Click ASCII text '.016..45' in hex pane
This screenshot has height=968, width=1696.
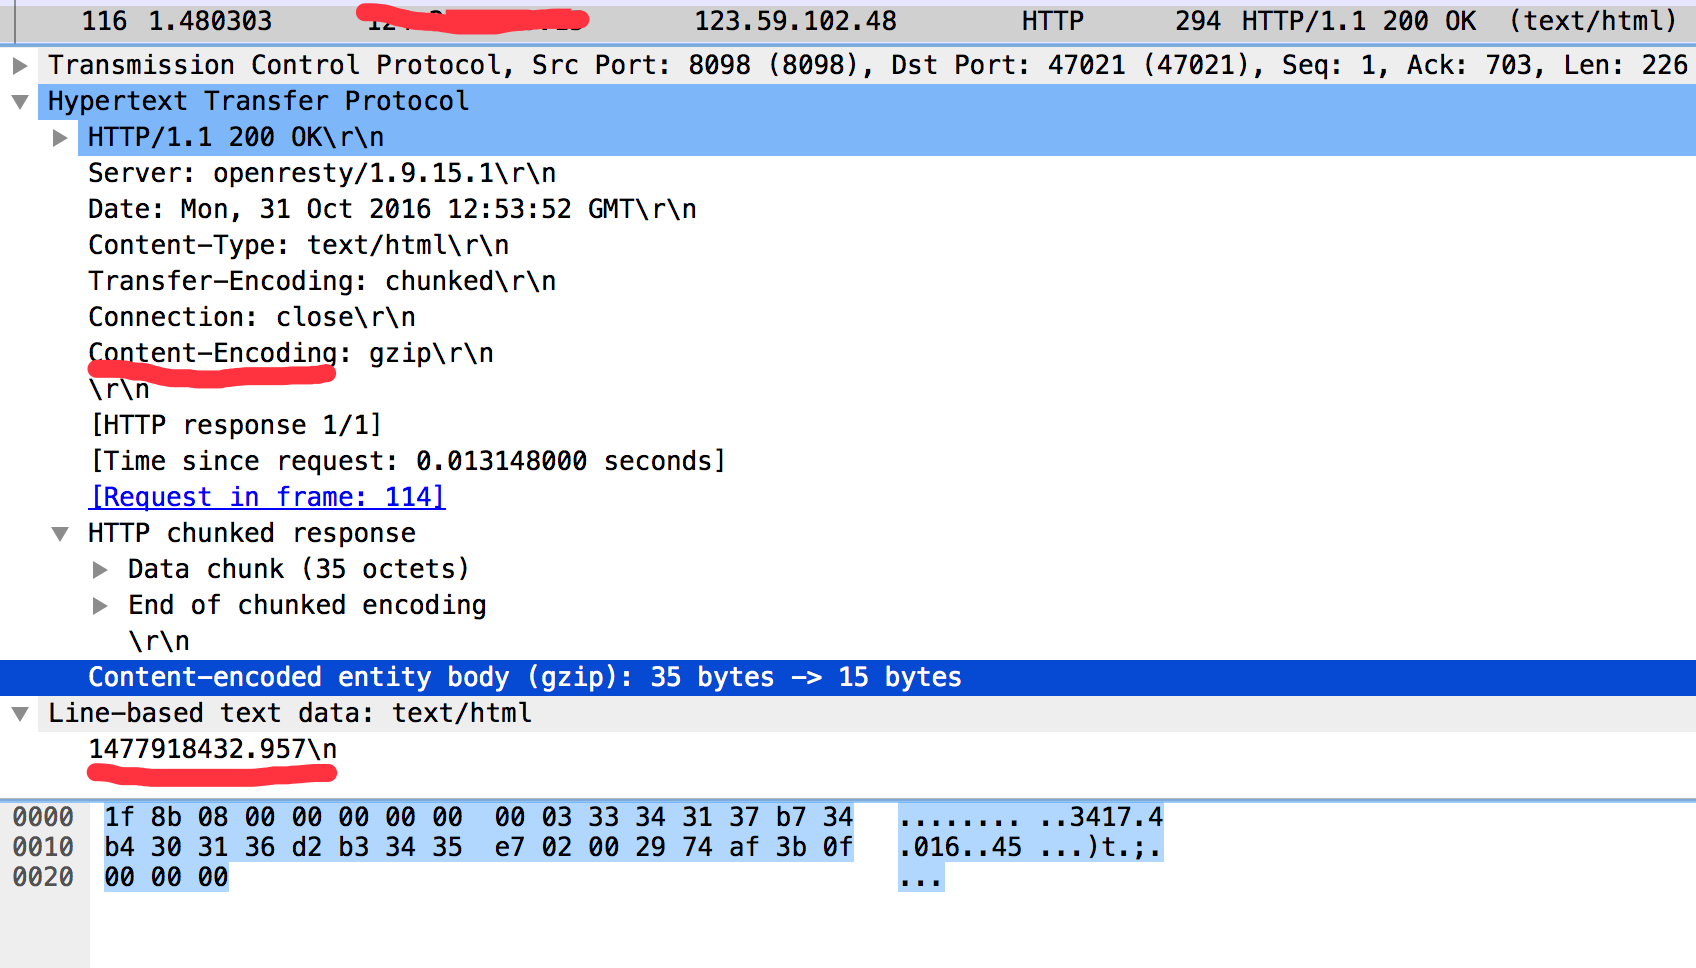[x=960, y=847]
